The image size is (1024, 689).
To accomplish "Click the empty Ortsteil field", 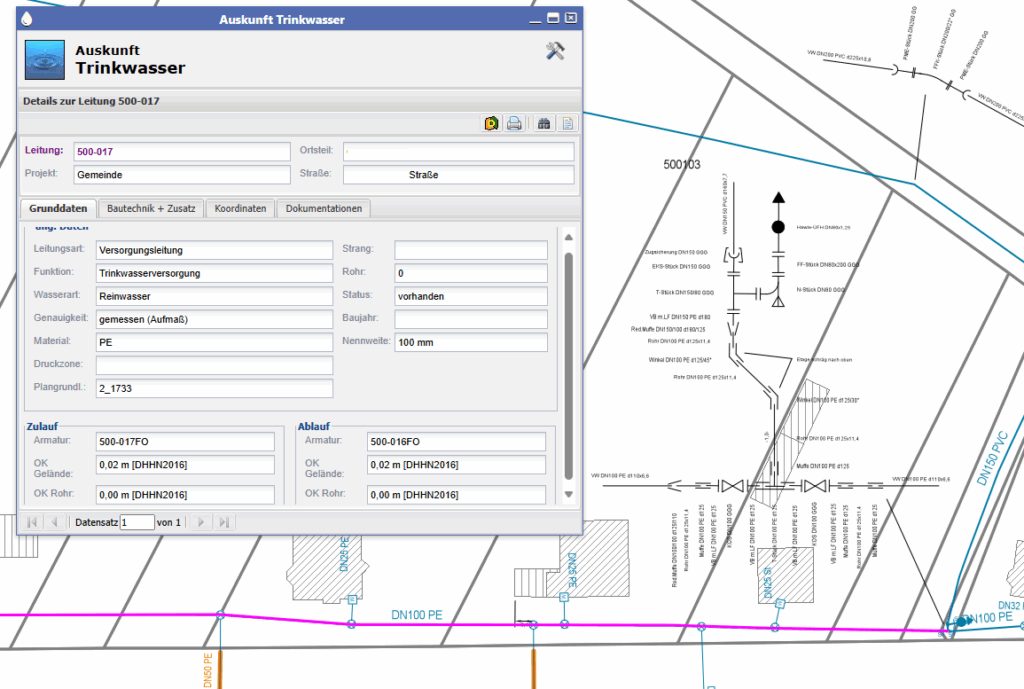I will click(x=458, y=152).
